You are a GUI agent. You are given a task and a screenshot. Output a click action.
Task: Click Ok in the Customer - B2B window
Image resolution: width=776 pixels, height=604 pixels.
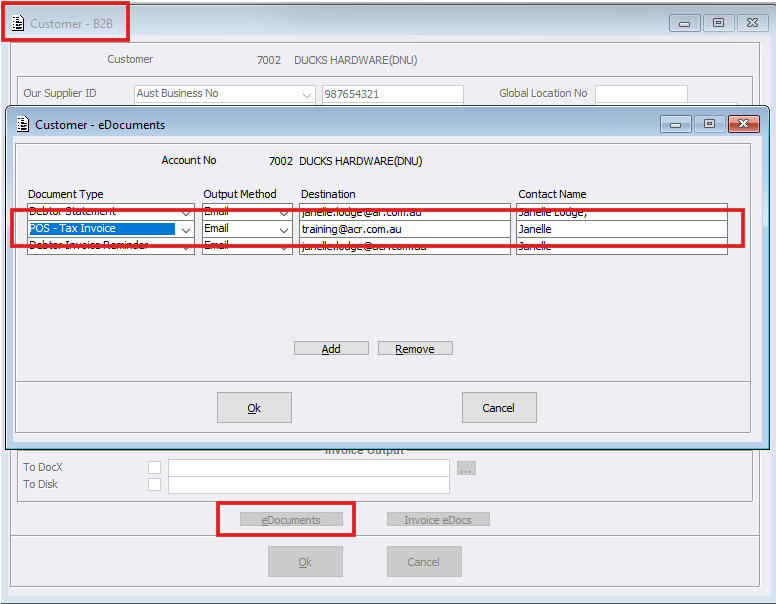pos(305,561)
